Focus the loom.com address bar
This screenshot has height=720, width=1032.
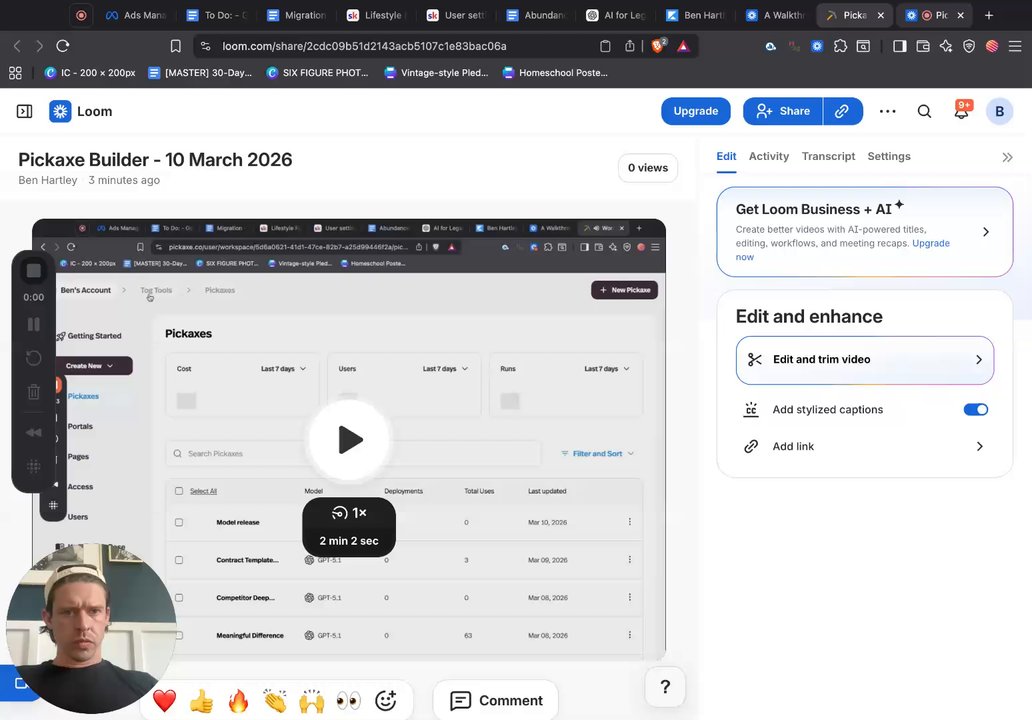pyautogui.click(x=364, y=46)
